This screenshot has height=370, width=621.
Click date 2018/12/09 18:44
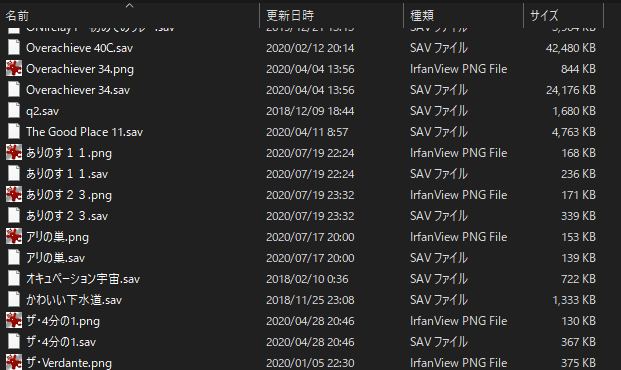pyautogui.click(x=310, y=111)
